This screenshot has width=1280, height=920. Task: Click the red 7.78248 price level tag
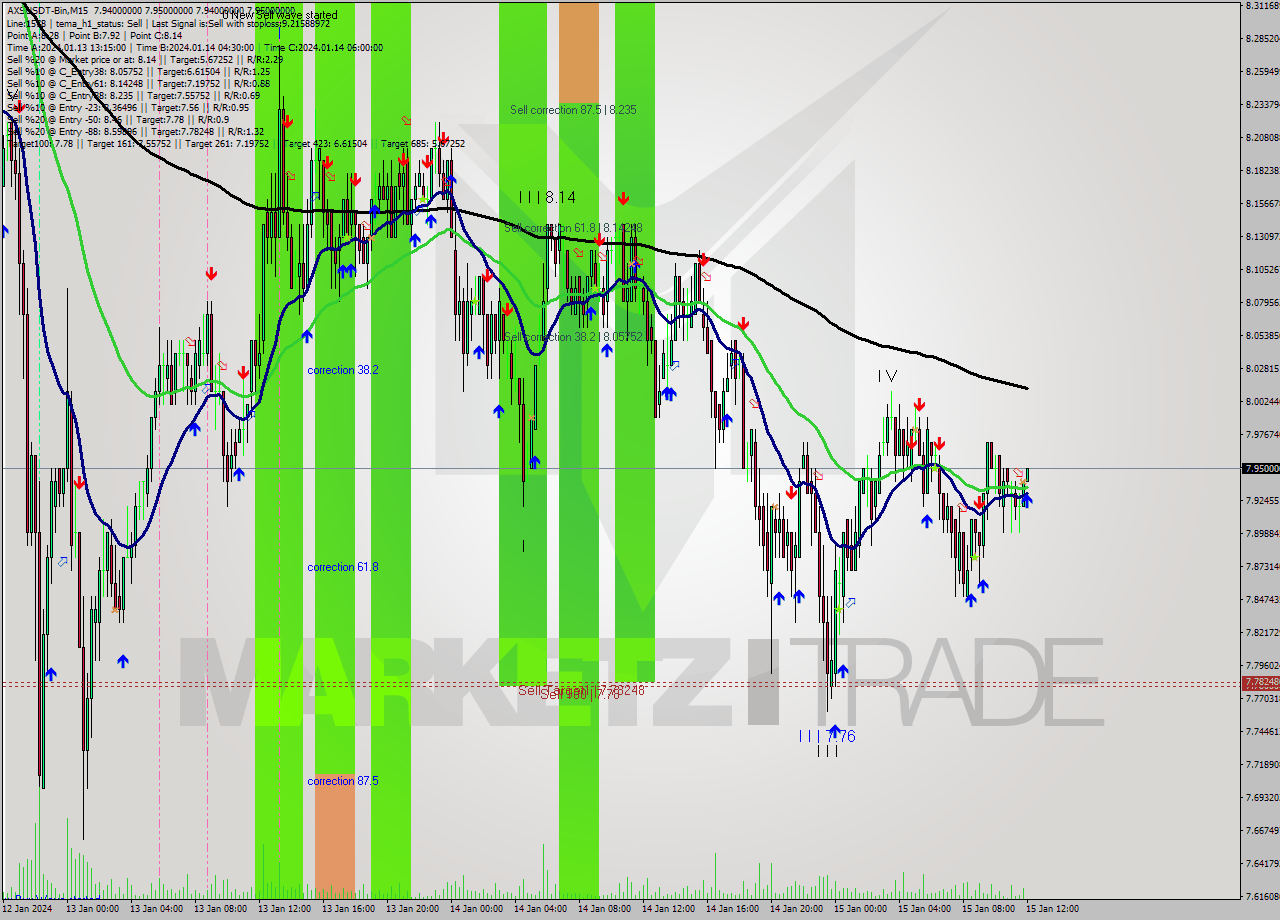tap(1260, 682)
